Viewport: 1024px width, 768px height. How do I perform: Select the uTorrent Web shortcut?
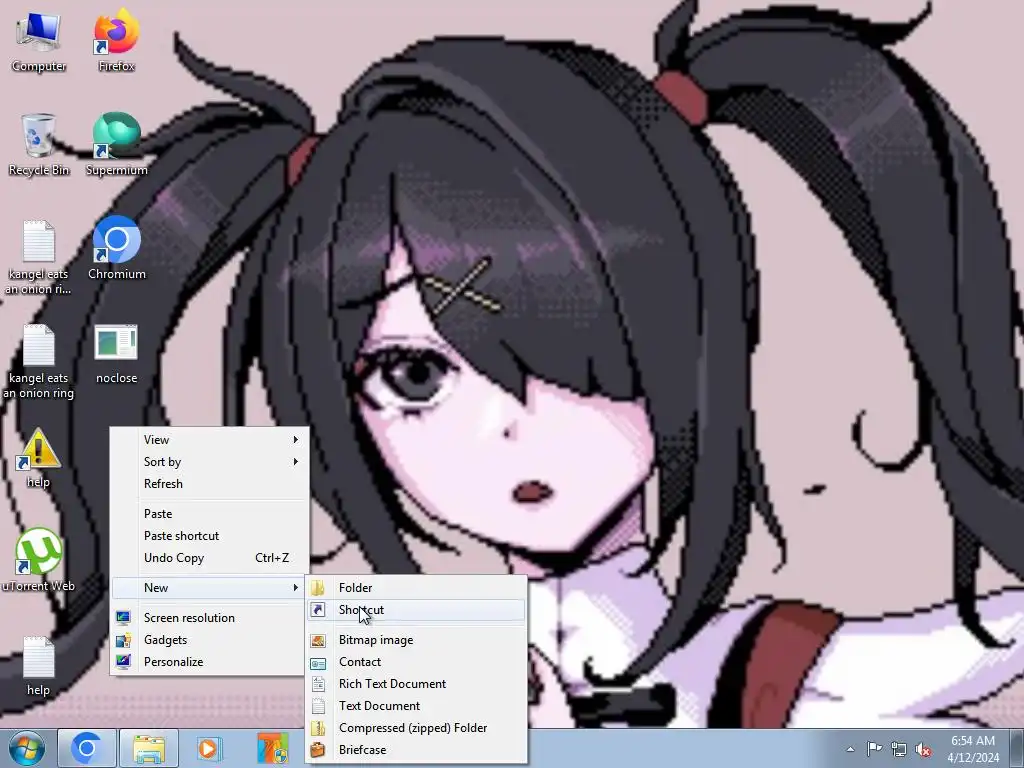click(x=39, y=560)
